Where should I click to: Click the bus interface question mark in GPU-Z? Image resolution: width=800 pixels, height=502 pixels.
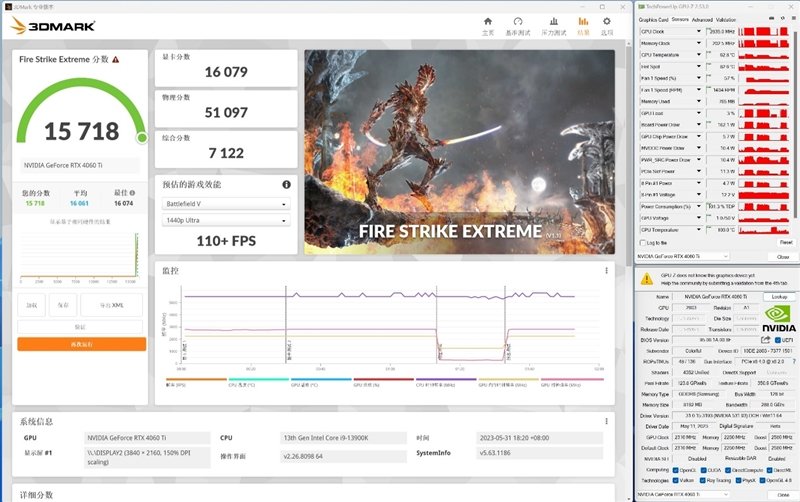coord(794,361)
